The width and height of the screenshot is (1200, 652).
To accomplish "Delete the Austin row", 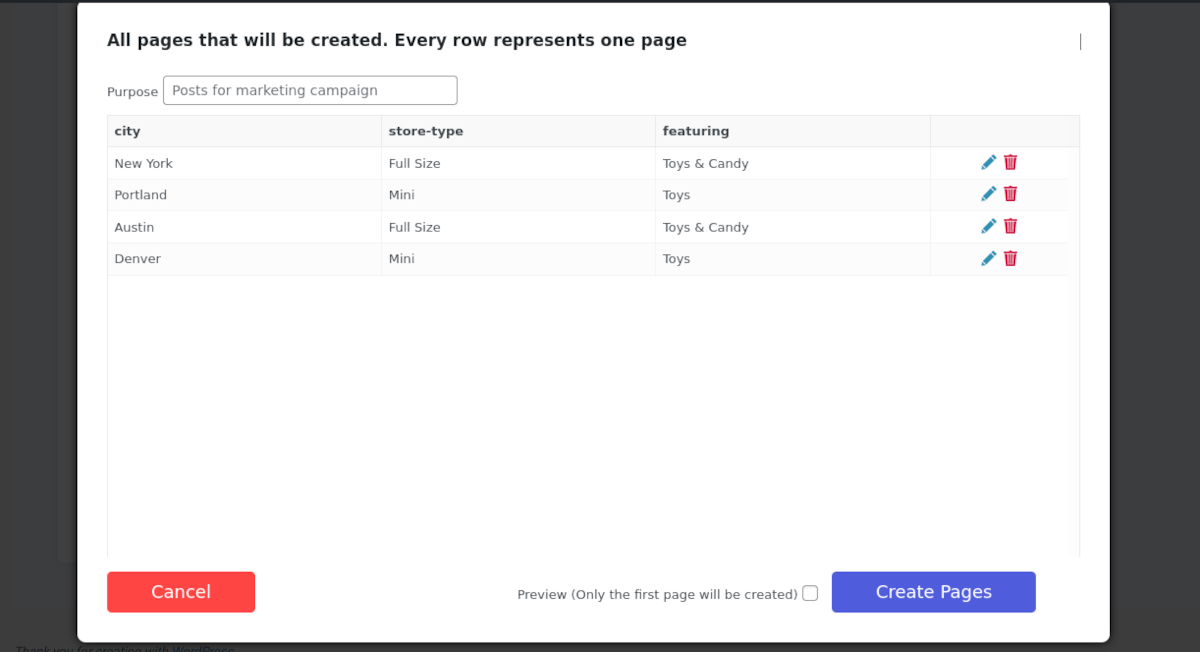I will click(1010, 226).
